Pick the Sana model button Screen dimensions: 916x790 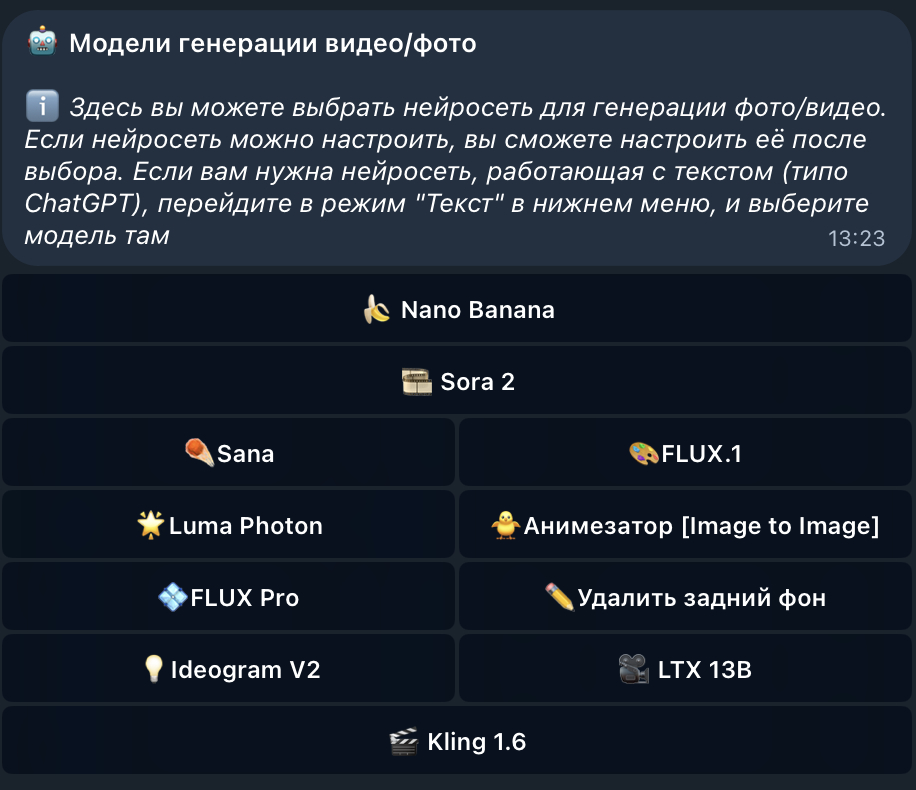(x=229, y=454)
